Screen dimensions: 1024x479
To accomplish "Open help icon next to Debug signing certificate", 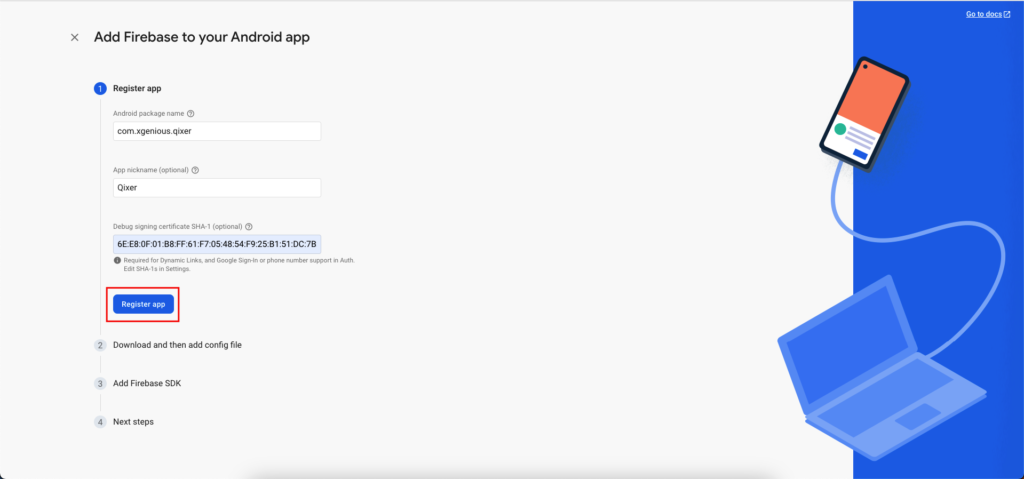I will (249, 227).
